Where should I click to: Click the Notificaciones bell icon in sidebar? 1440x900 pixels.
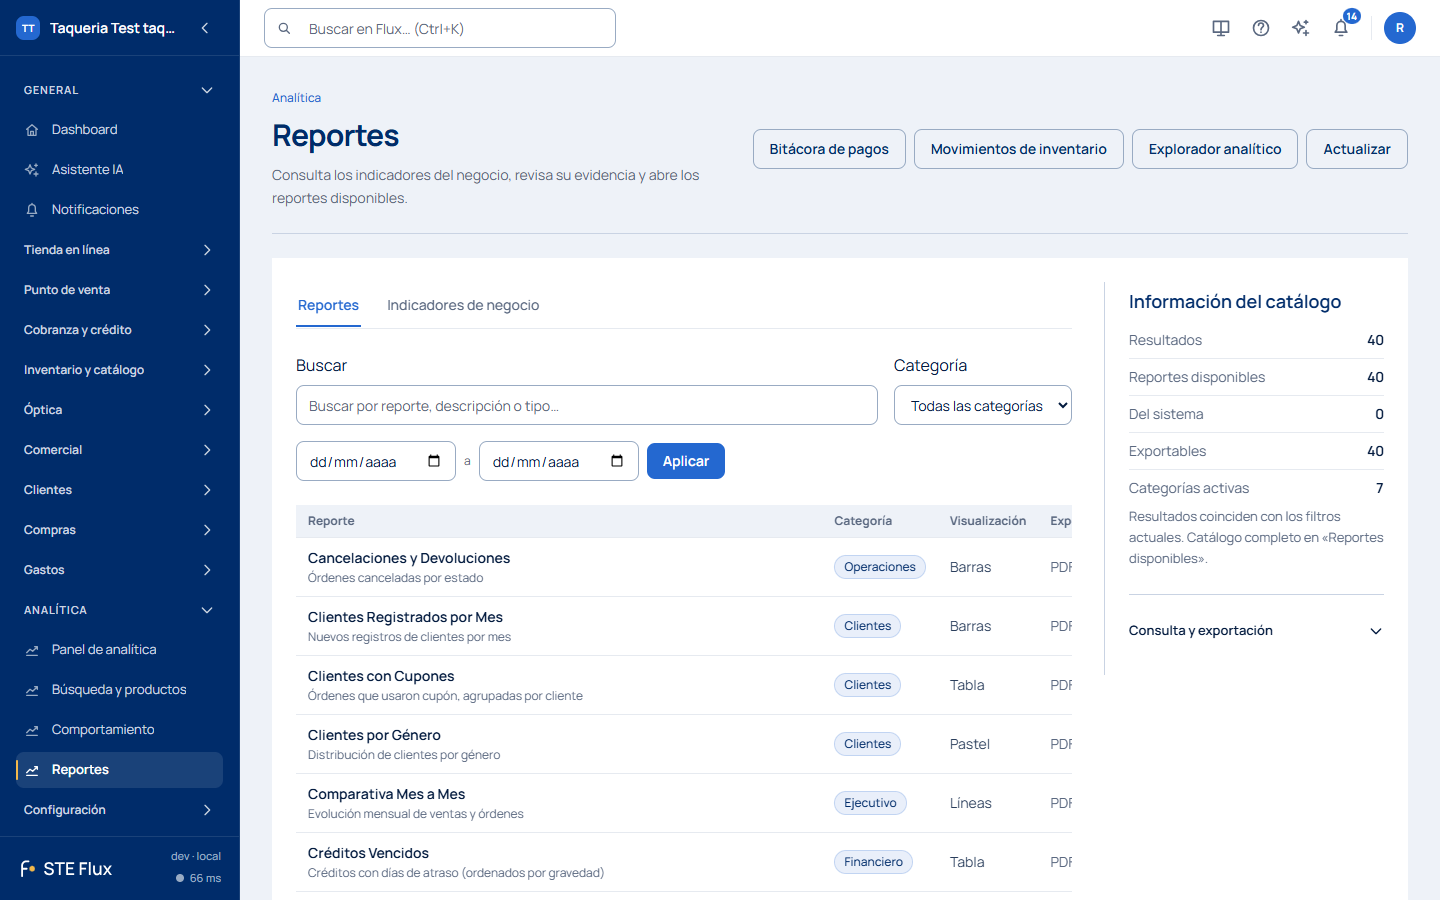32,210
